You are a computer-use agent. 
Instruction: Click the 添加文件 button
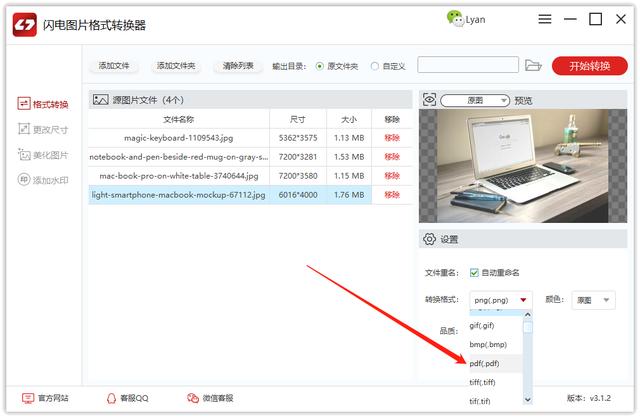tap(114, 66)
